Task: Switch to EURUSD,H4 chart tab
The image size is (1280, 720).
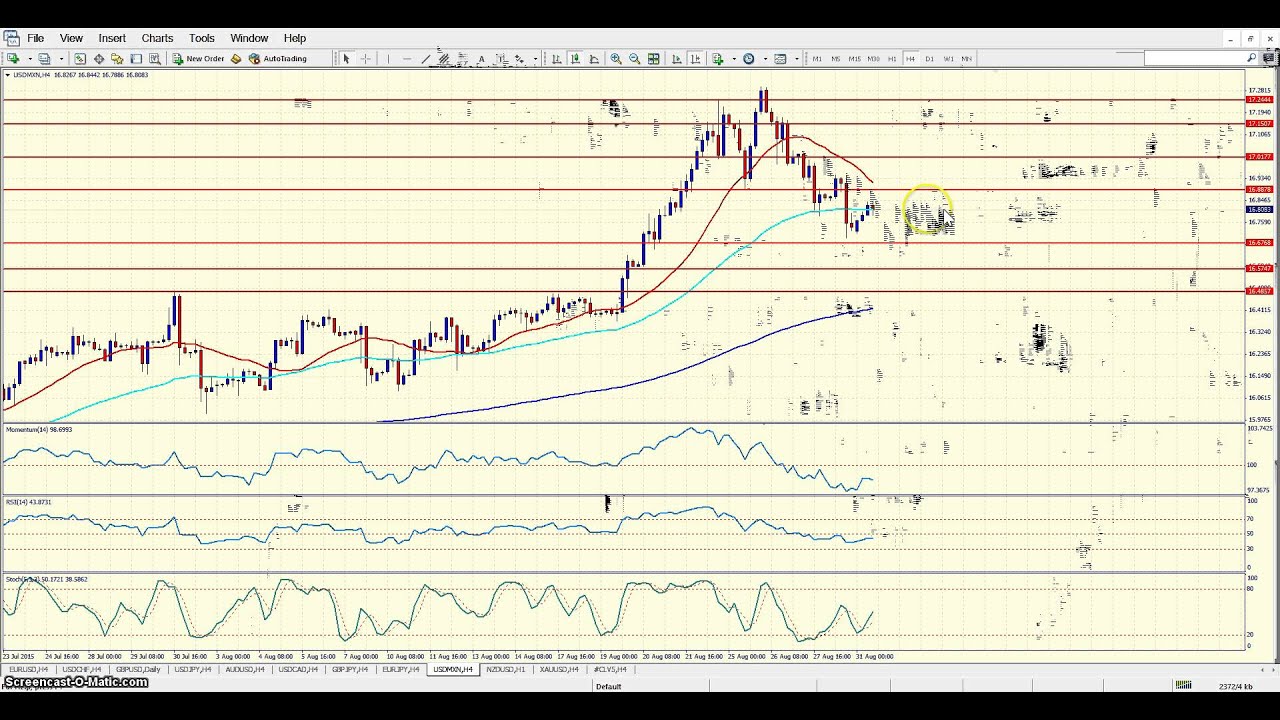Action: click(28, 669)
